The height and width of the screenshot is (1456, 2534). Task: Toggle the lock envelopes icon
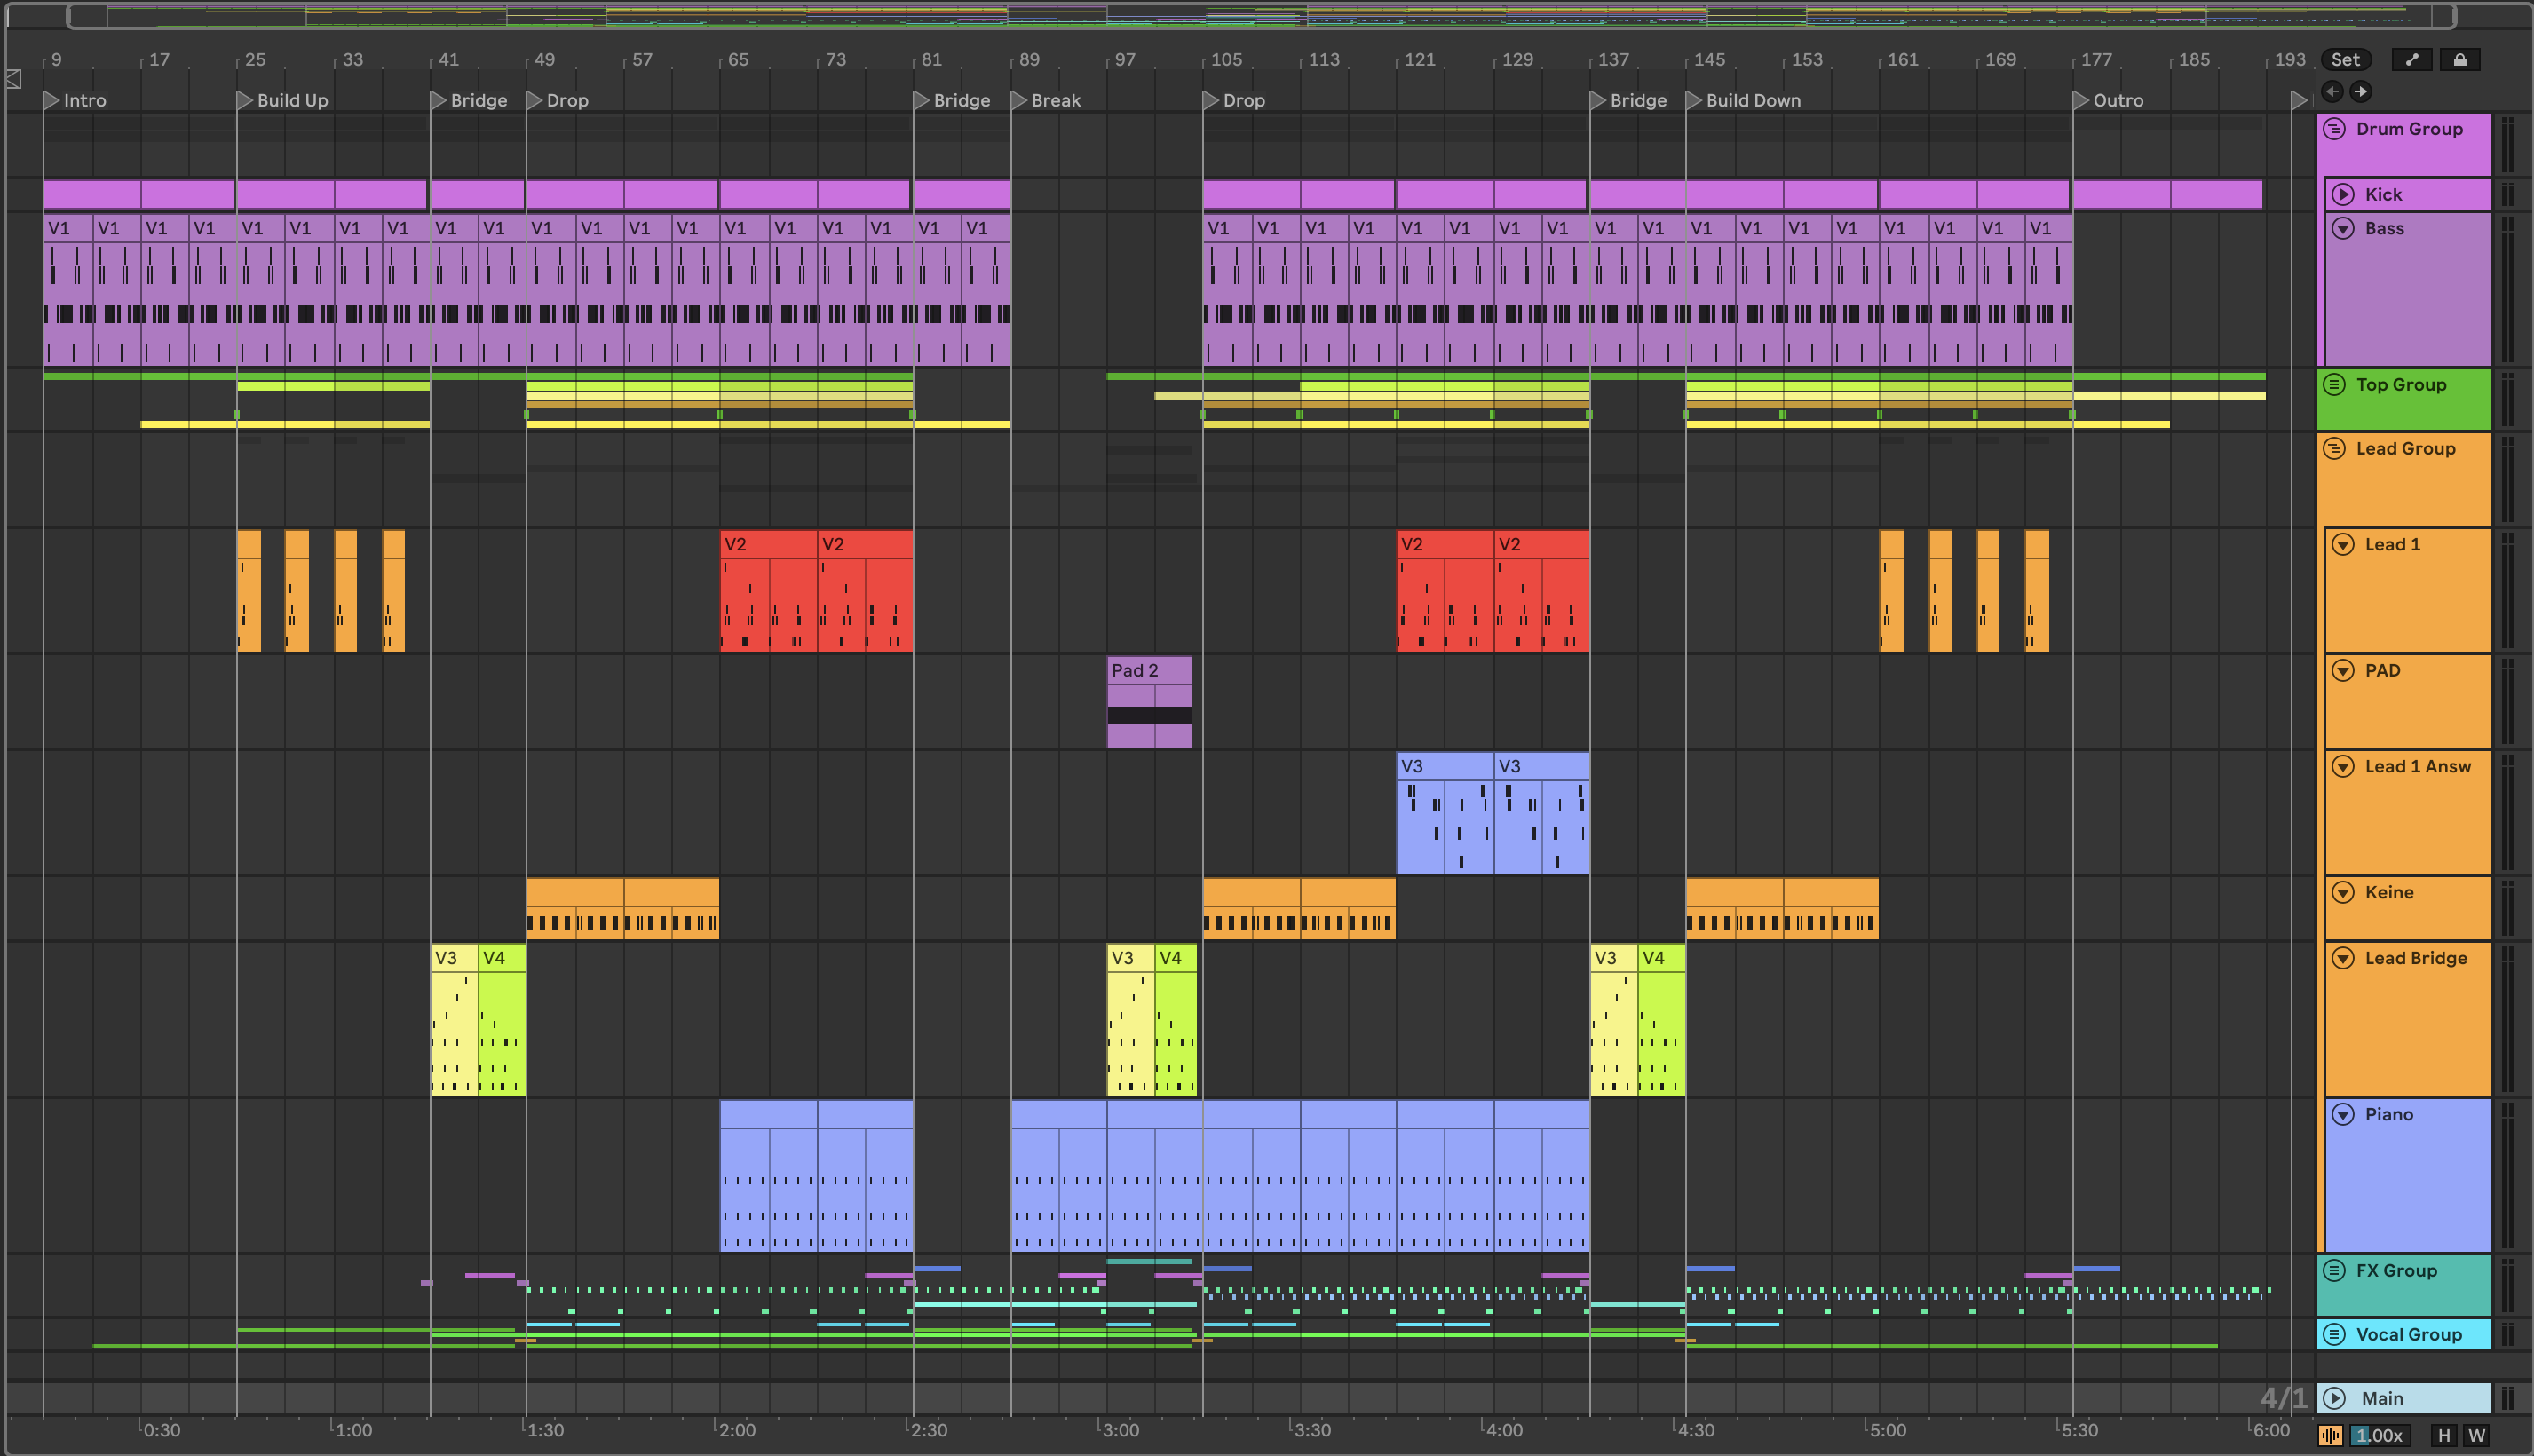pyautogui.click(x=2459, y=60)
